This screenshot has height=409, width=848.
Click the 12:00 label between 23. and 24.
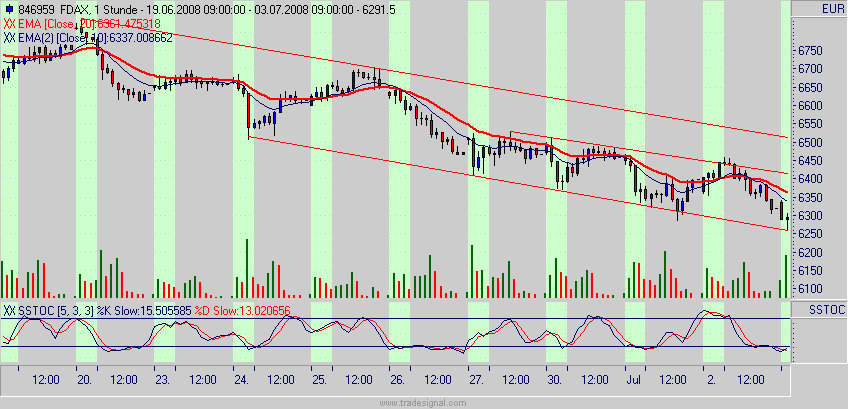point(202,380)
